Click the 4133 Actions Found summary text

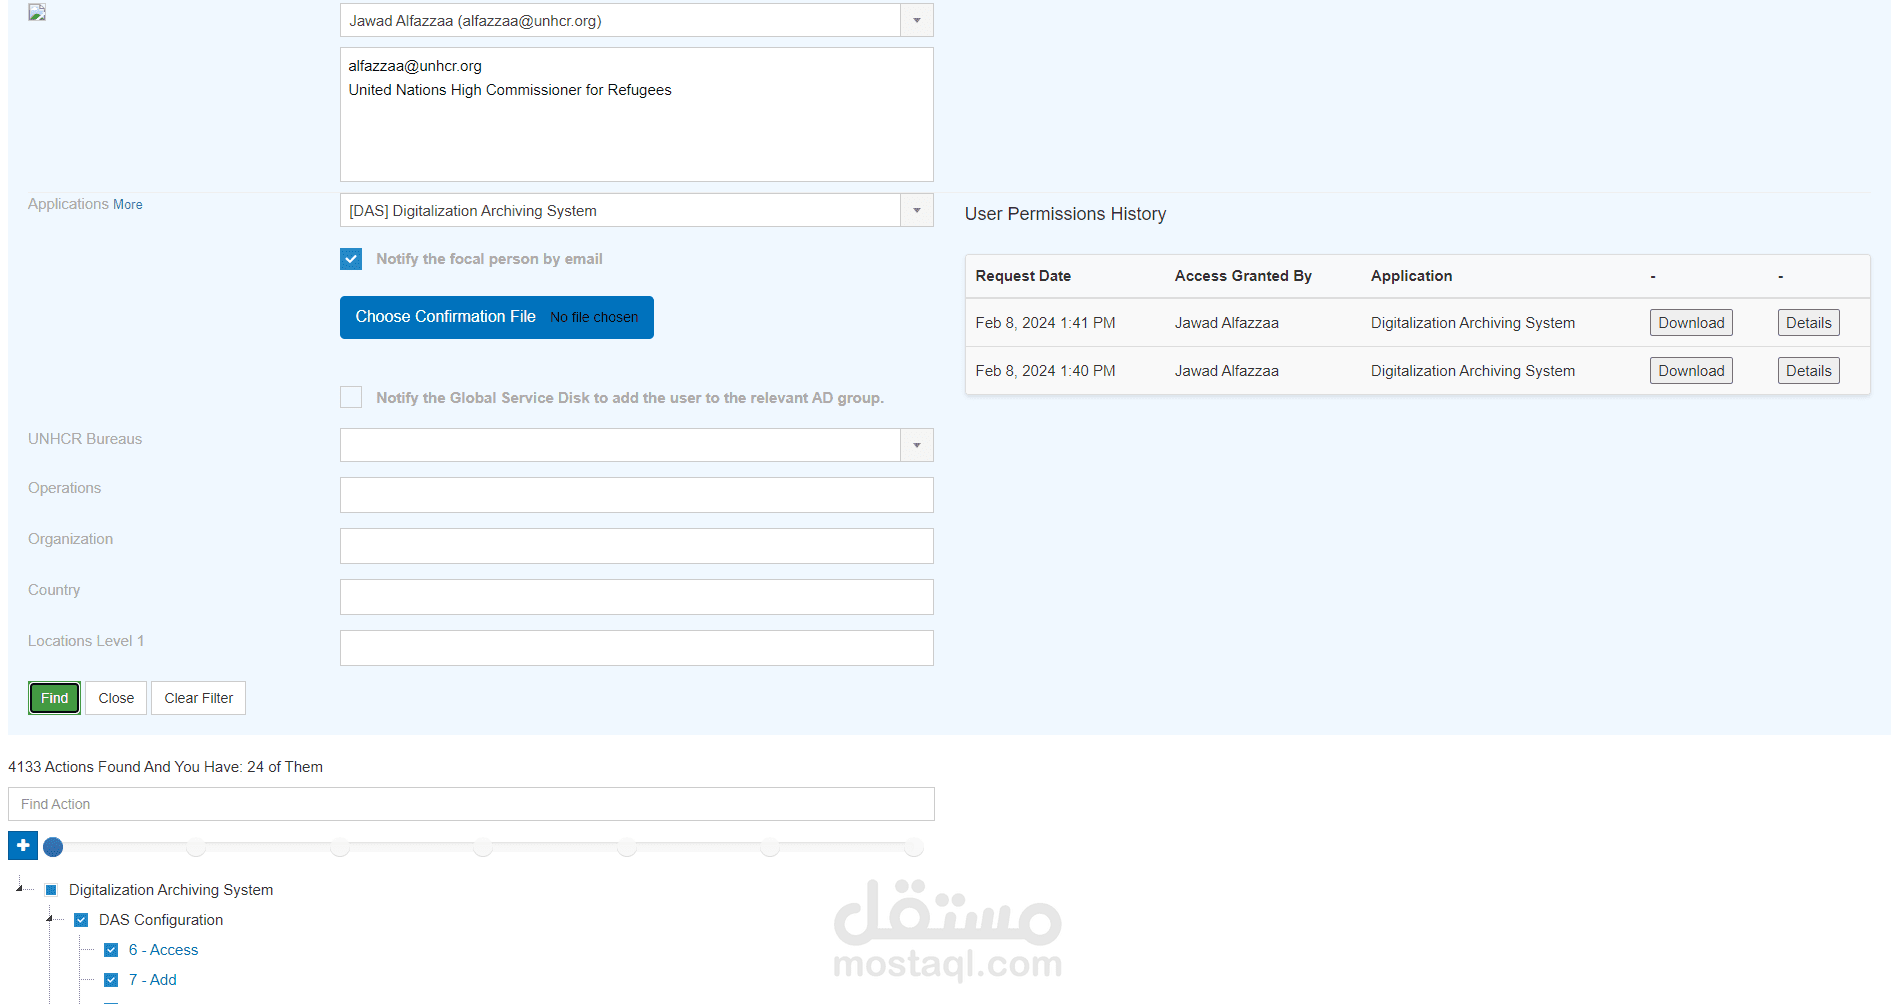tap(165, 767)
